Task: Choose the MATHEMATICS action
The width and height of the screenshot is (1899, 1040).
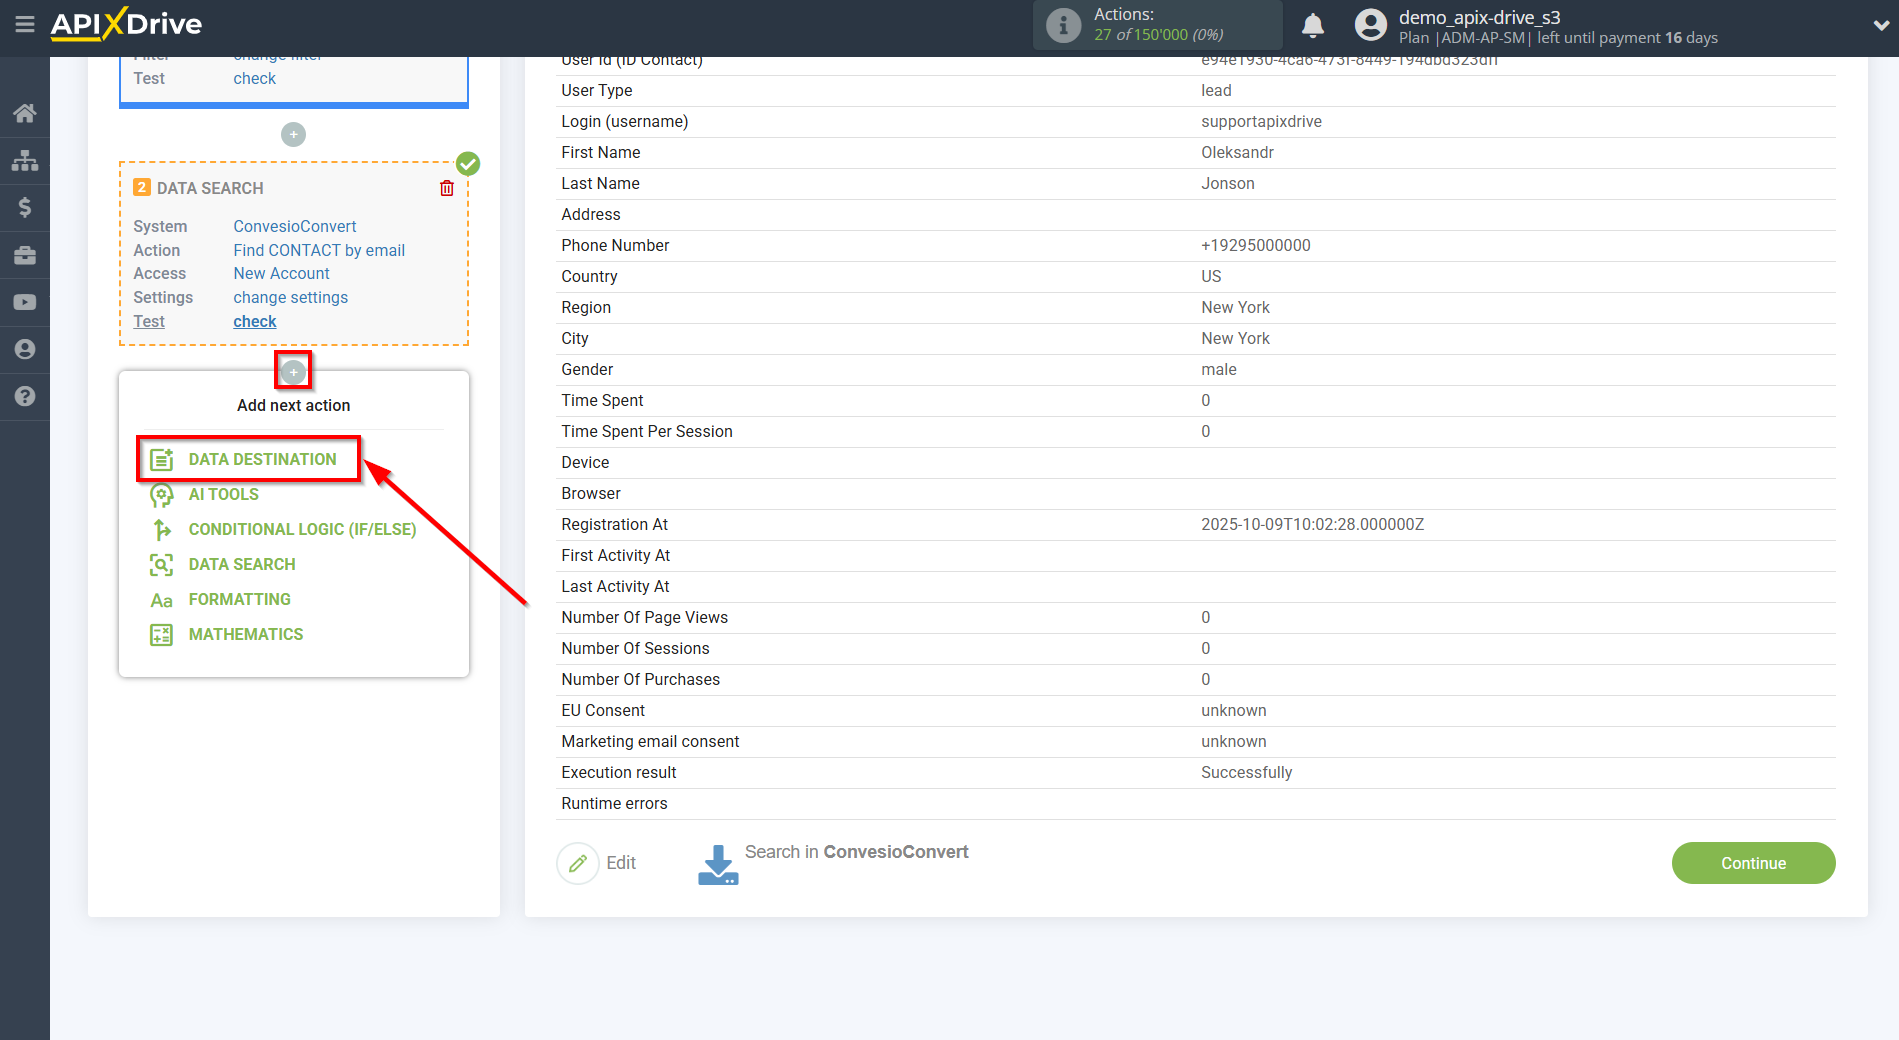Action: 245,634
